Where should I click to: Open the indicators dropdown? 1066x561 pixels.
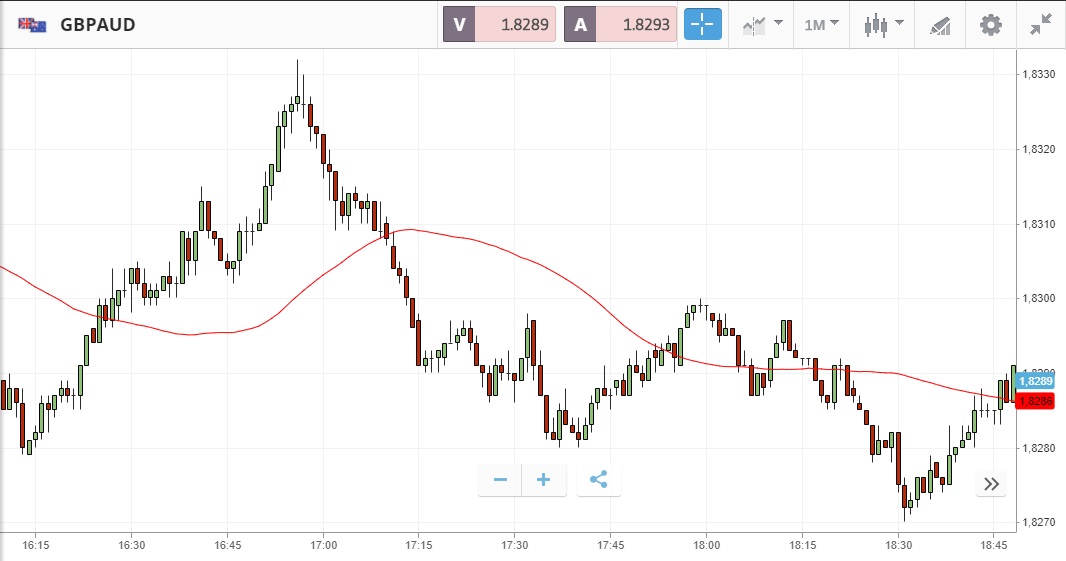pos(761,24)
